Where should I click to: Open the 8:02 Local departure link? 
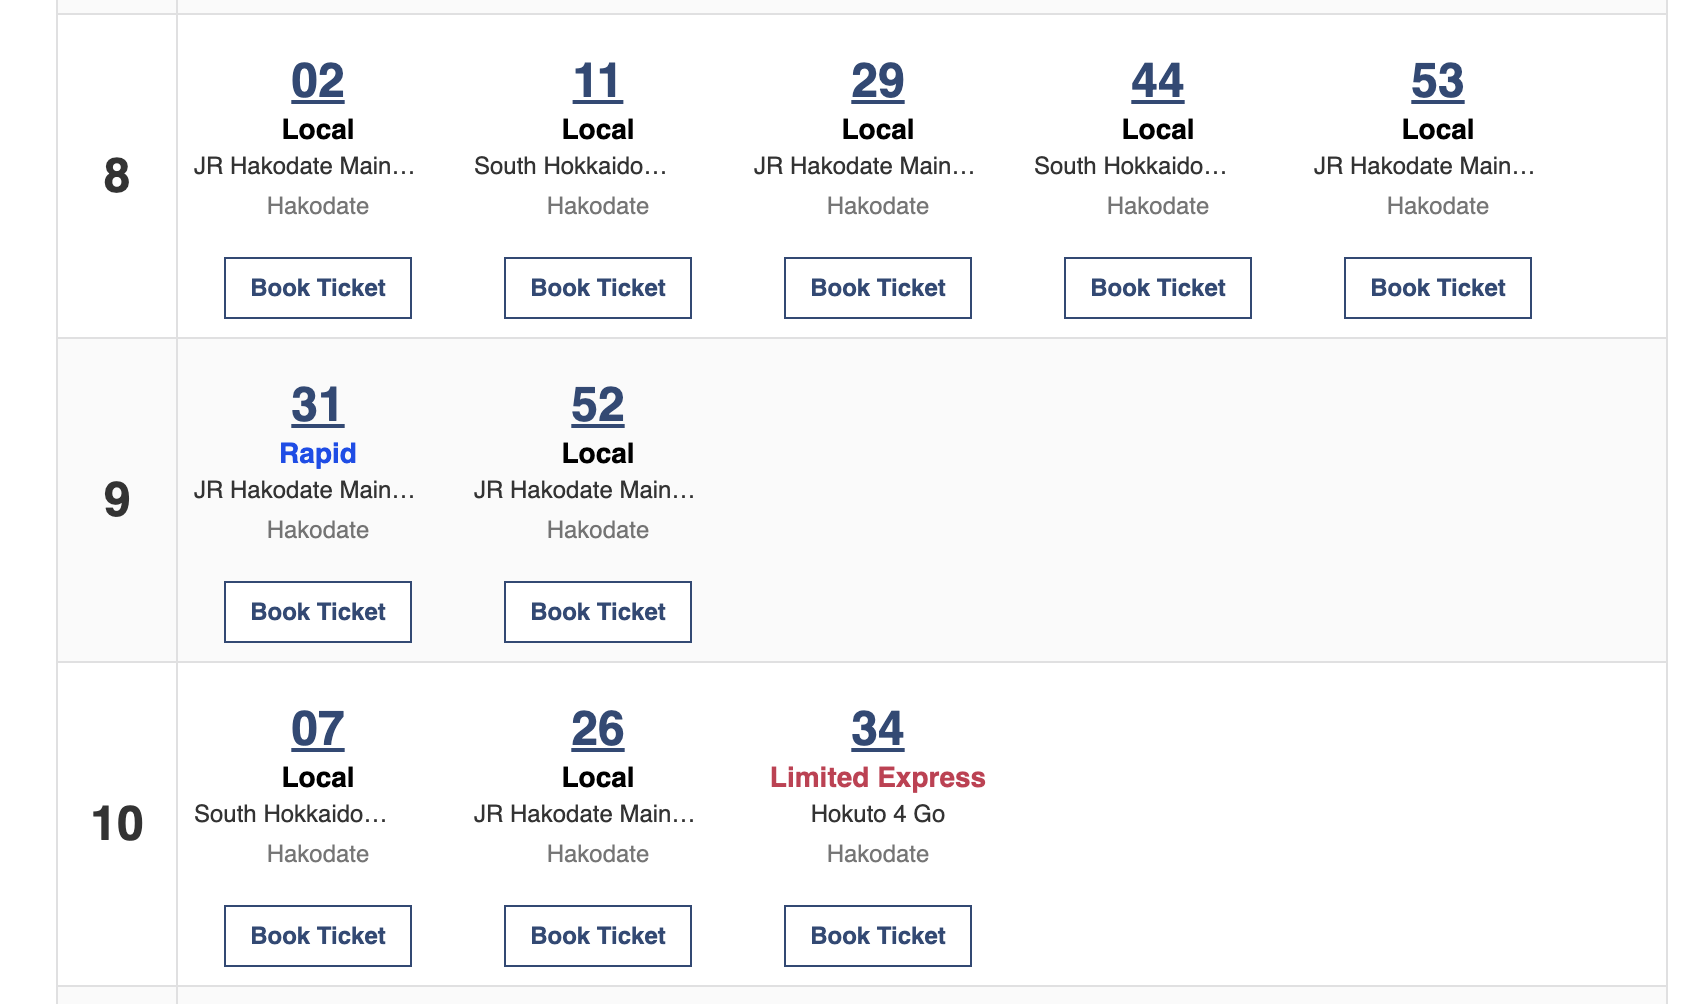[x=318, y=82]
